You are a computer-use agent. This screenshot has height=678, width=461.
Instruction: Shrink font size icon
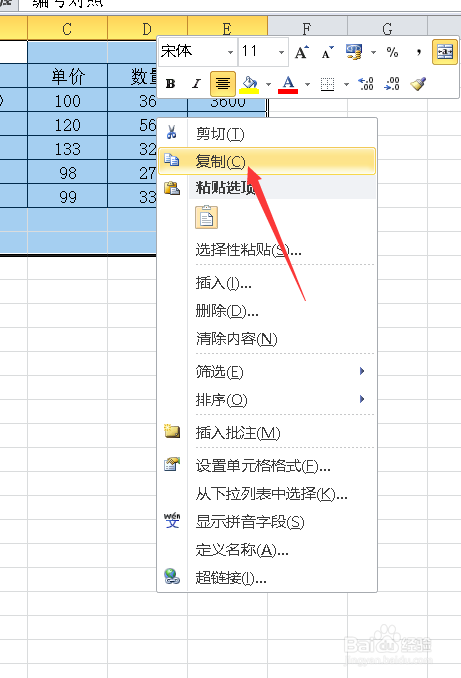coord(327,52)
